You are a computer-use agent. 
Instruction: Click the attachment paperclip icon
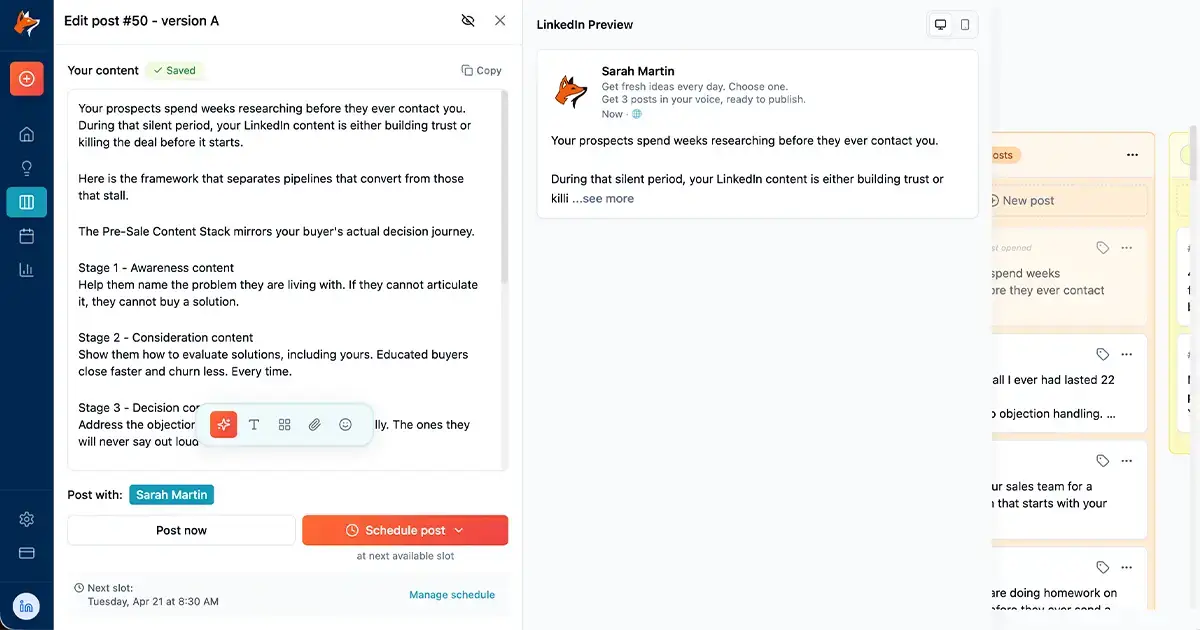pos(314,424)
